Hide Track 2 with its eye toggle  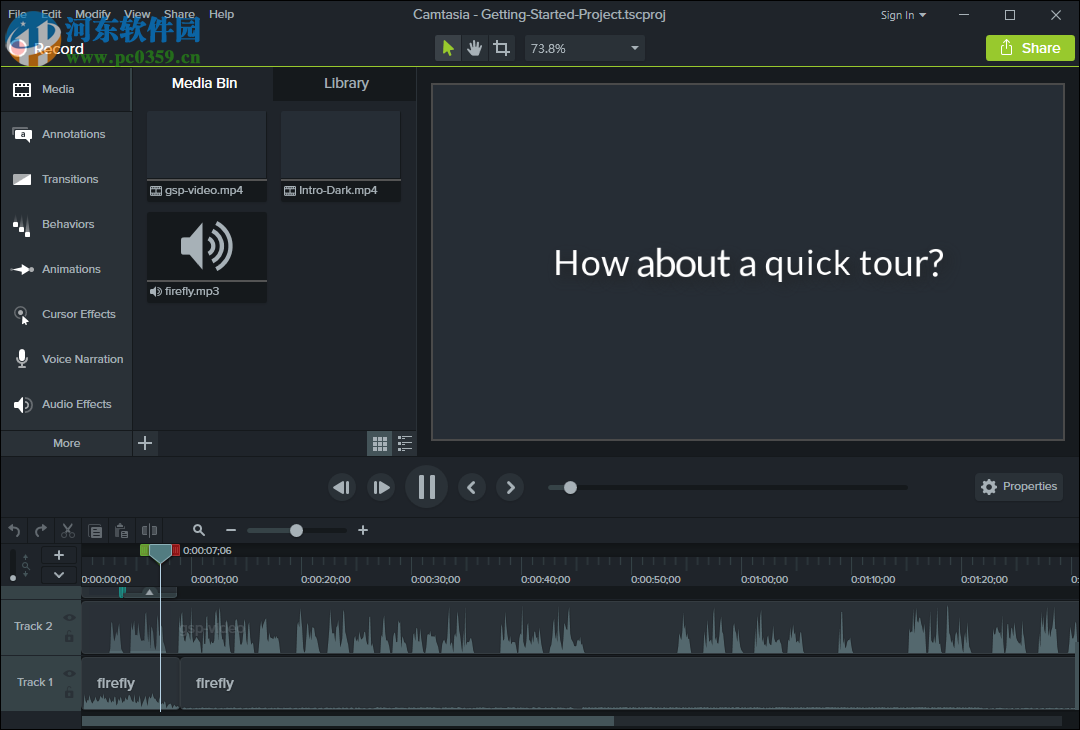point(69,617)
